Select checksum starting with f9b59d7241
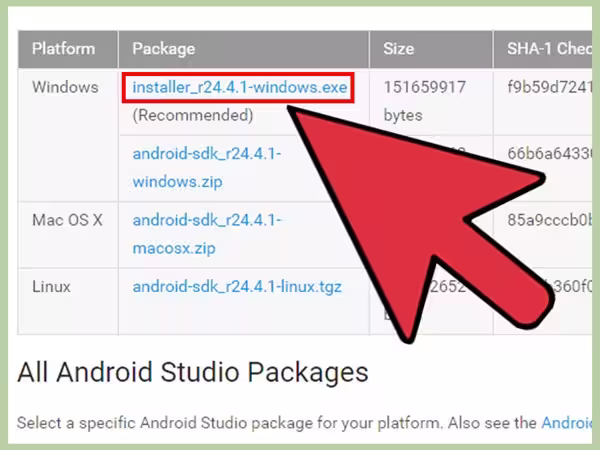Image resolution: width=600 pixels, height=450 pixels. [549, 87]
